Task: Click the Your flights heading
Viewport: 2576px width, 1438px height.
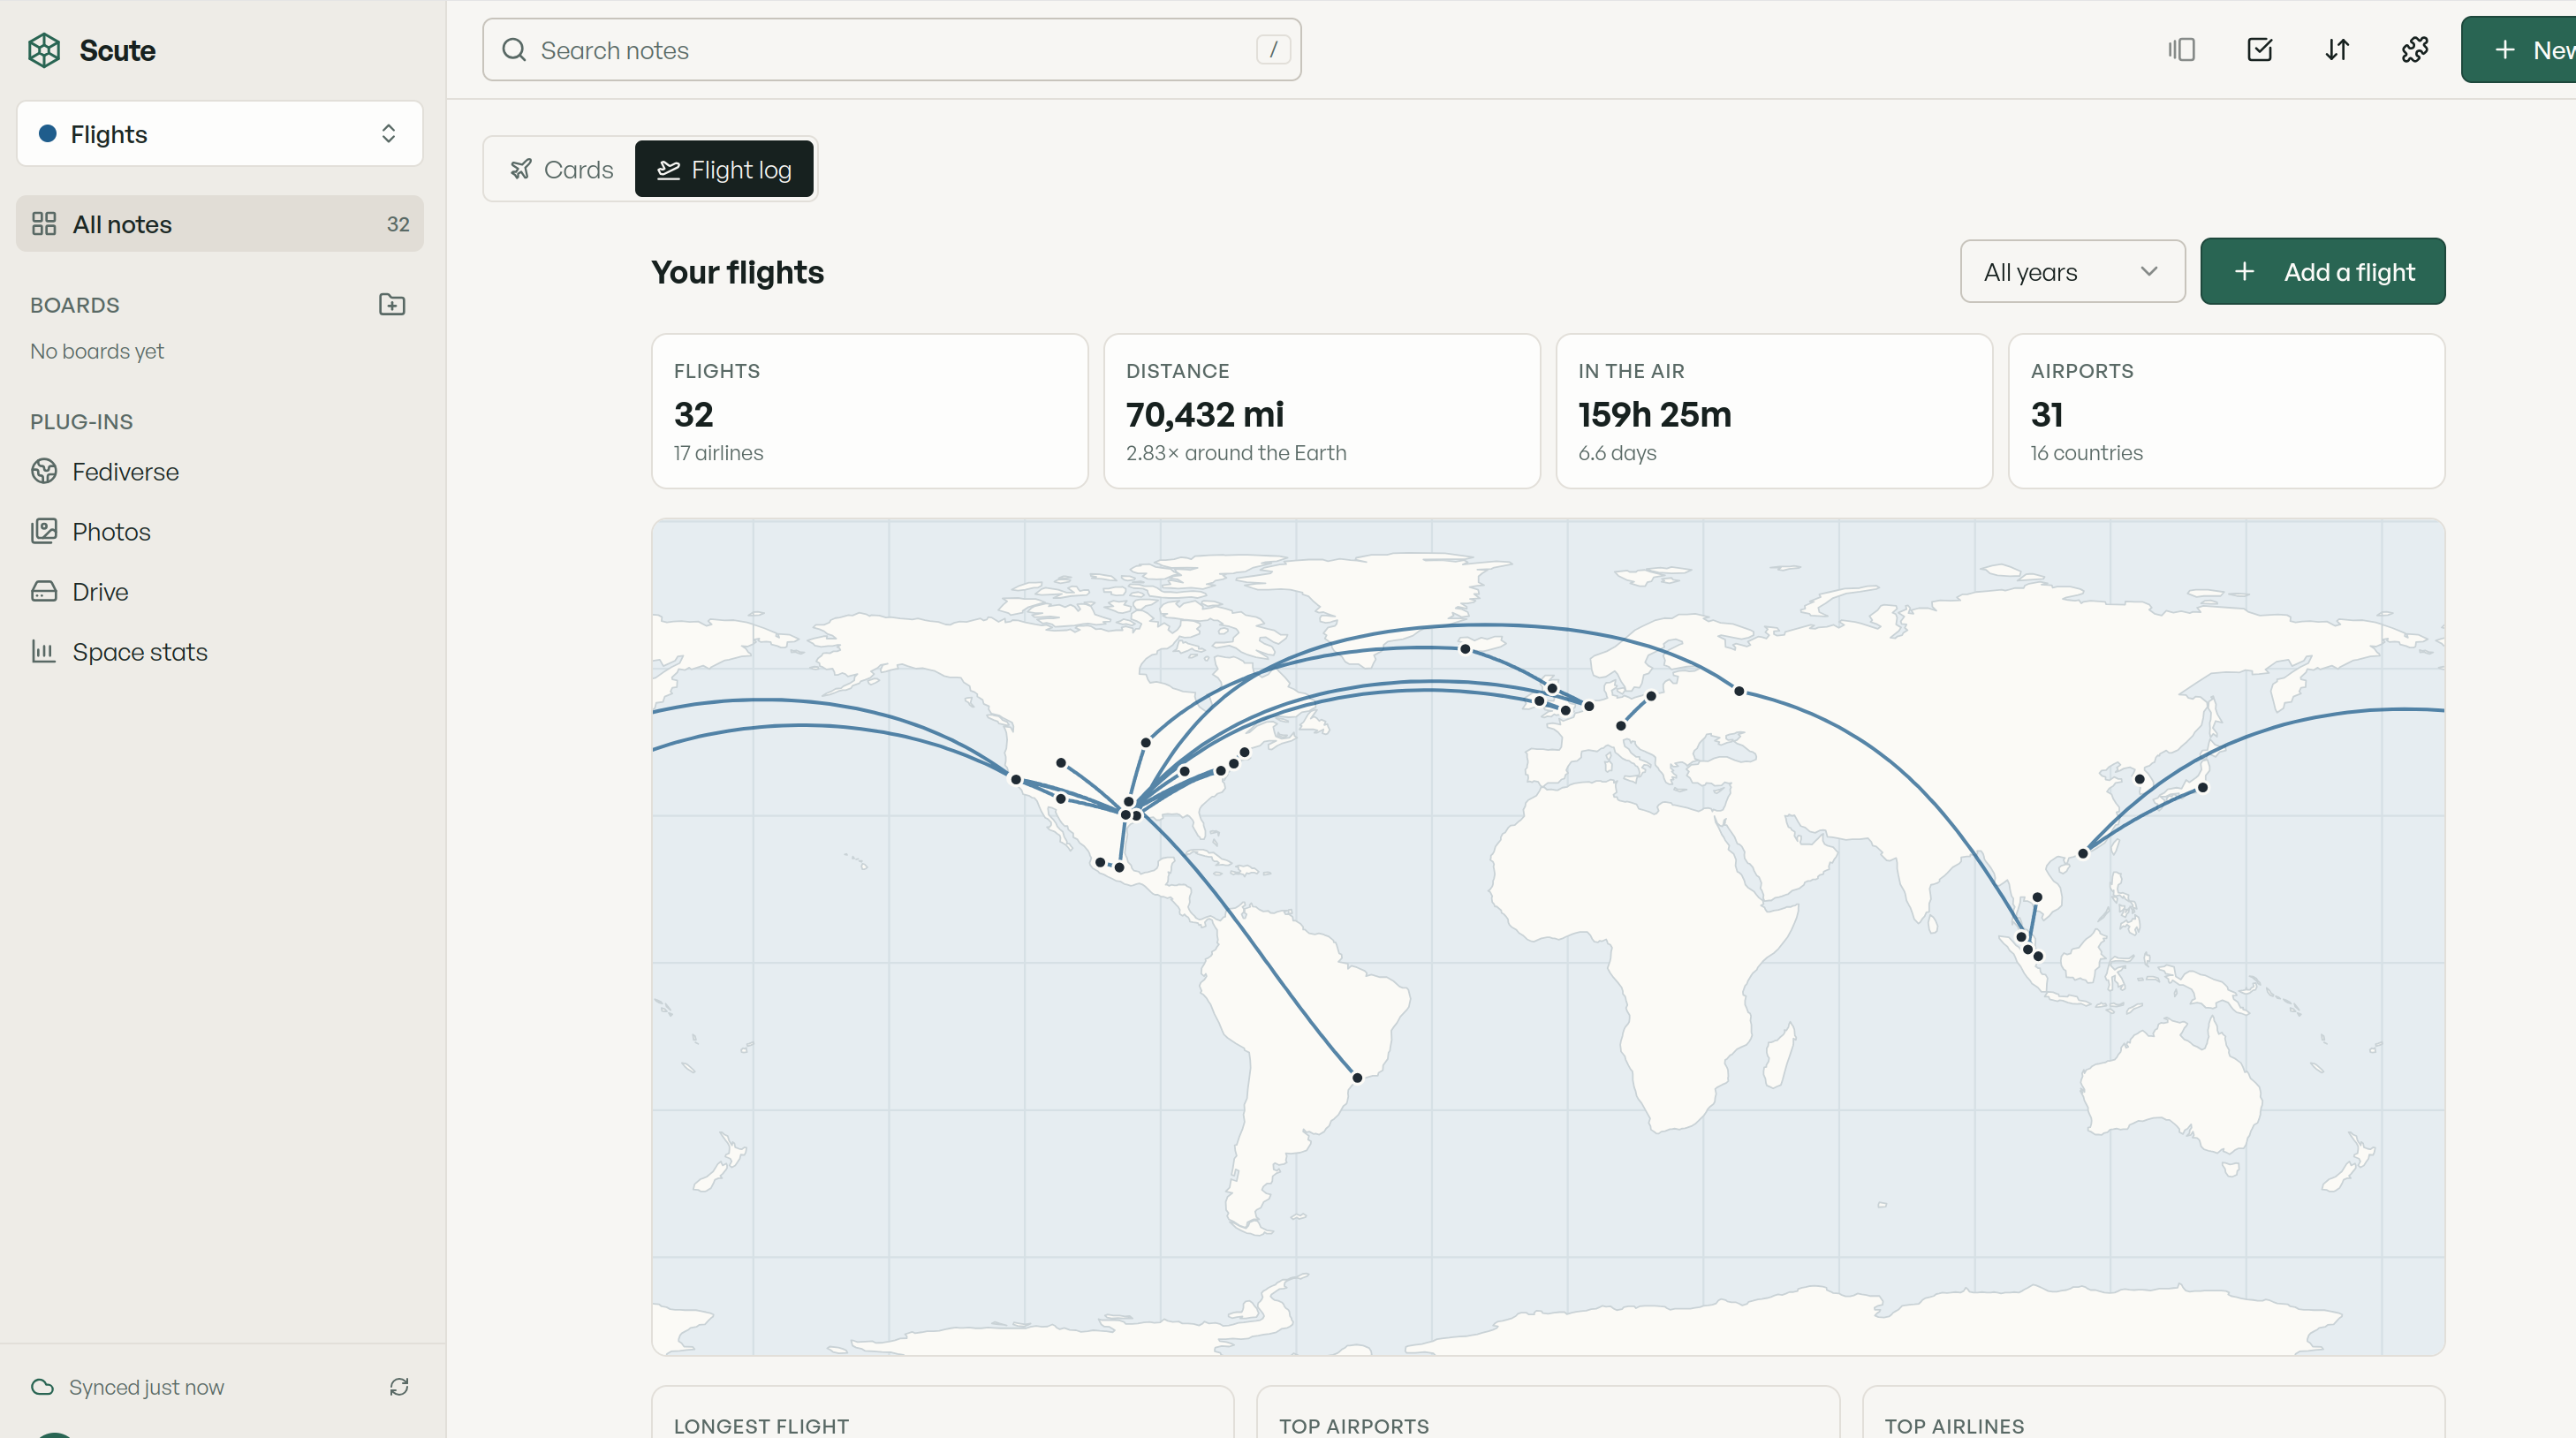Action: [x=737, y=272]
